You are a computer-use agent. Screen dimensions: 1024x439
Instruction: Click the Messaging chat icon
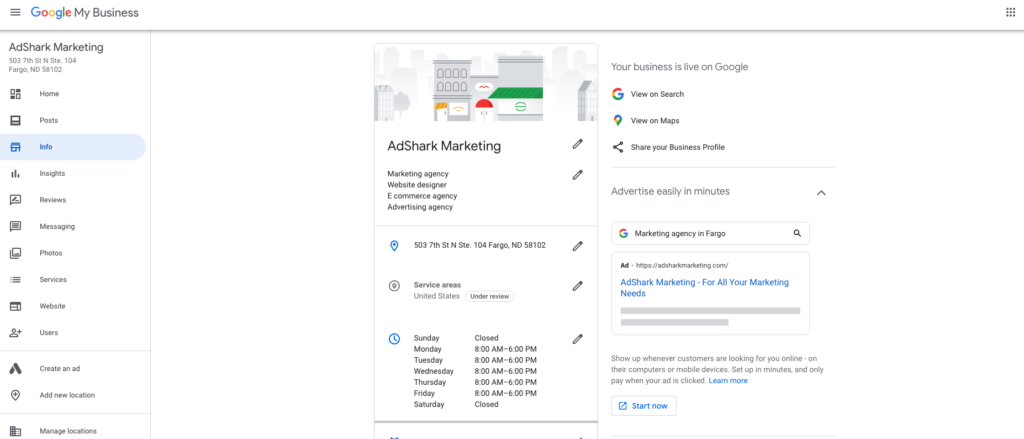point(16,227)
